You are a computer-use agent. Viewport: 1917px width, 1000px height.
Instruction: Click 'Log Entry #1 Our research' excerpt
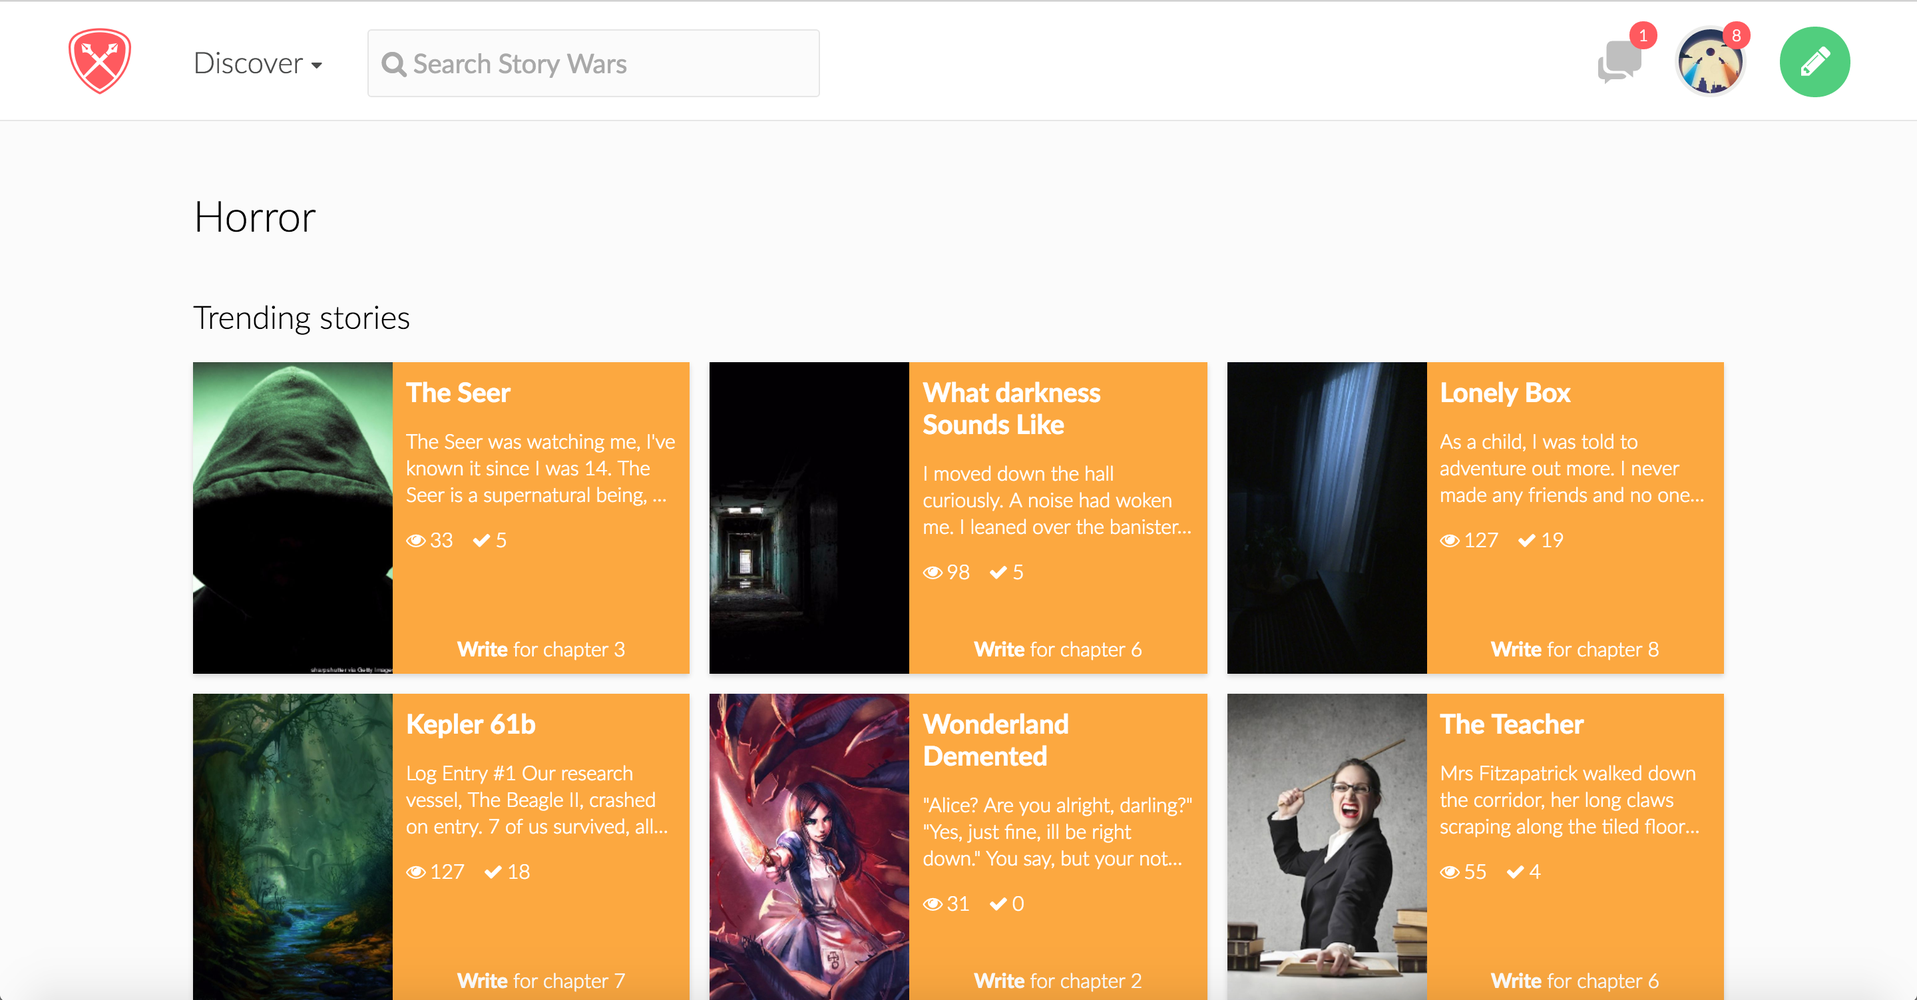click(x=537, y=800)
